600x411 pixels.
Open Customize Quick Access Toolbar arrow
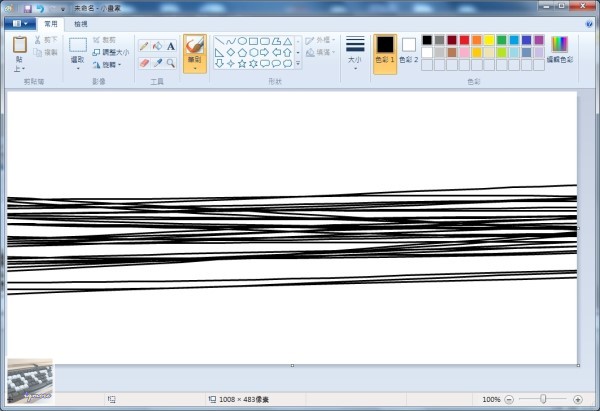[x=63, y=9]
